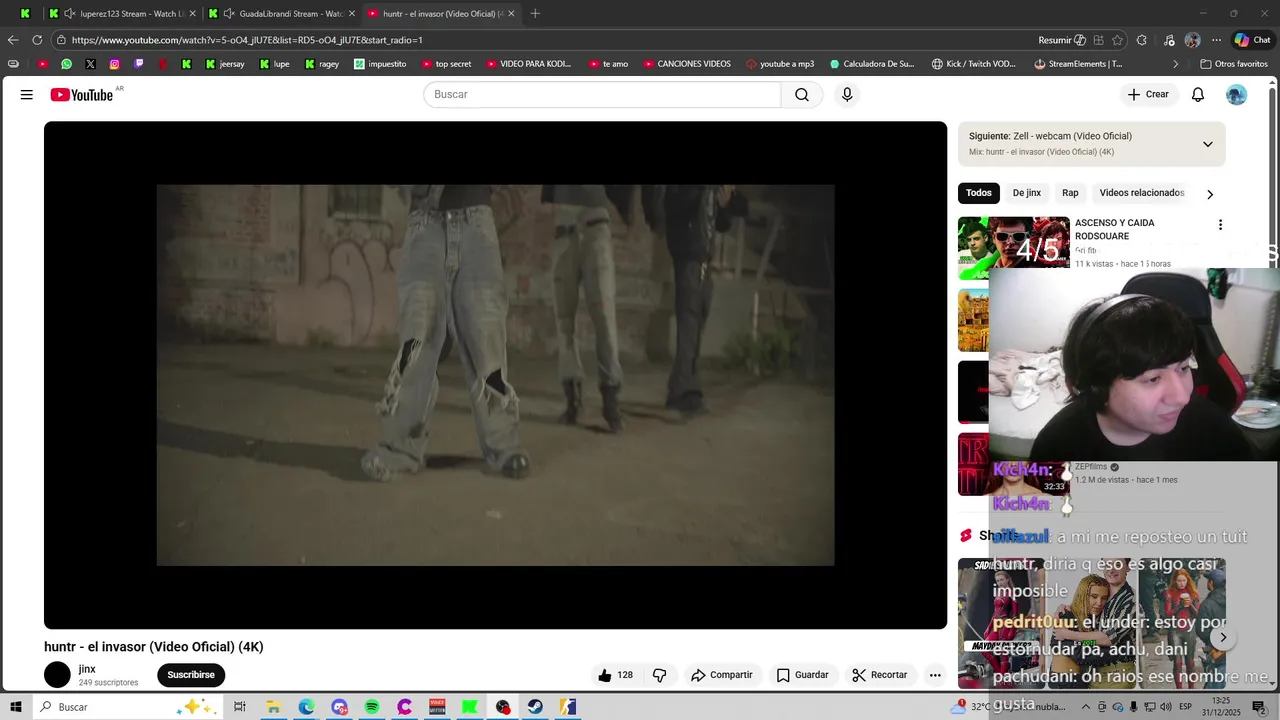
Task: Switch to luperez123 Stream tab
Action: pos(123,13)
